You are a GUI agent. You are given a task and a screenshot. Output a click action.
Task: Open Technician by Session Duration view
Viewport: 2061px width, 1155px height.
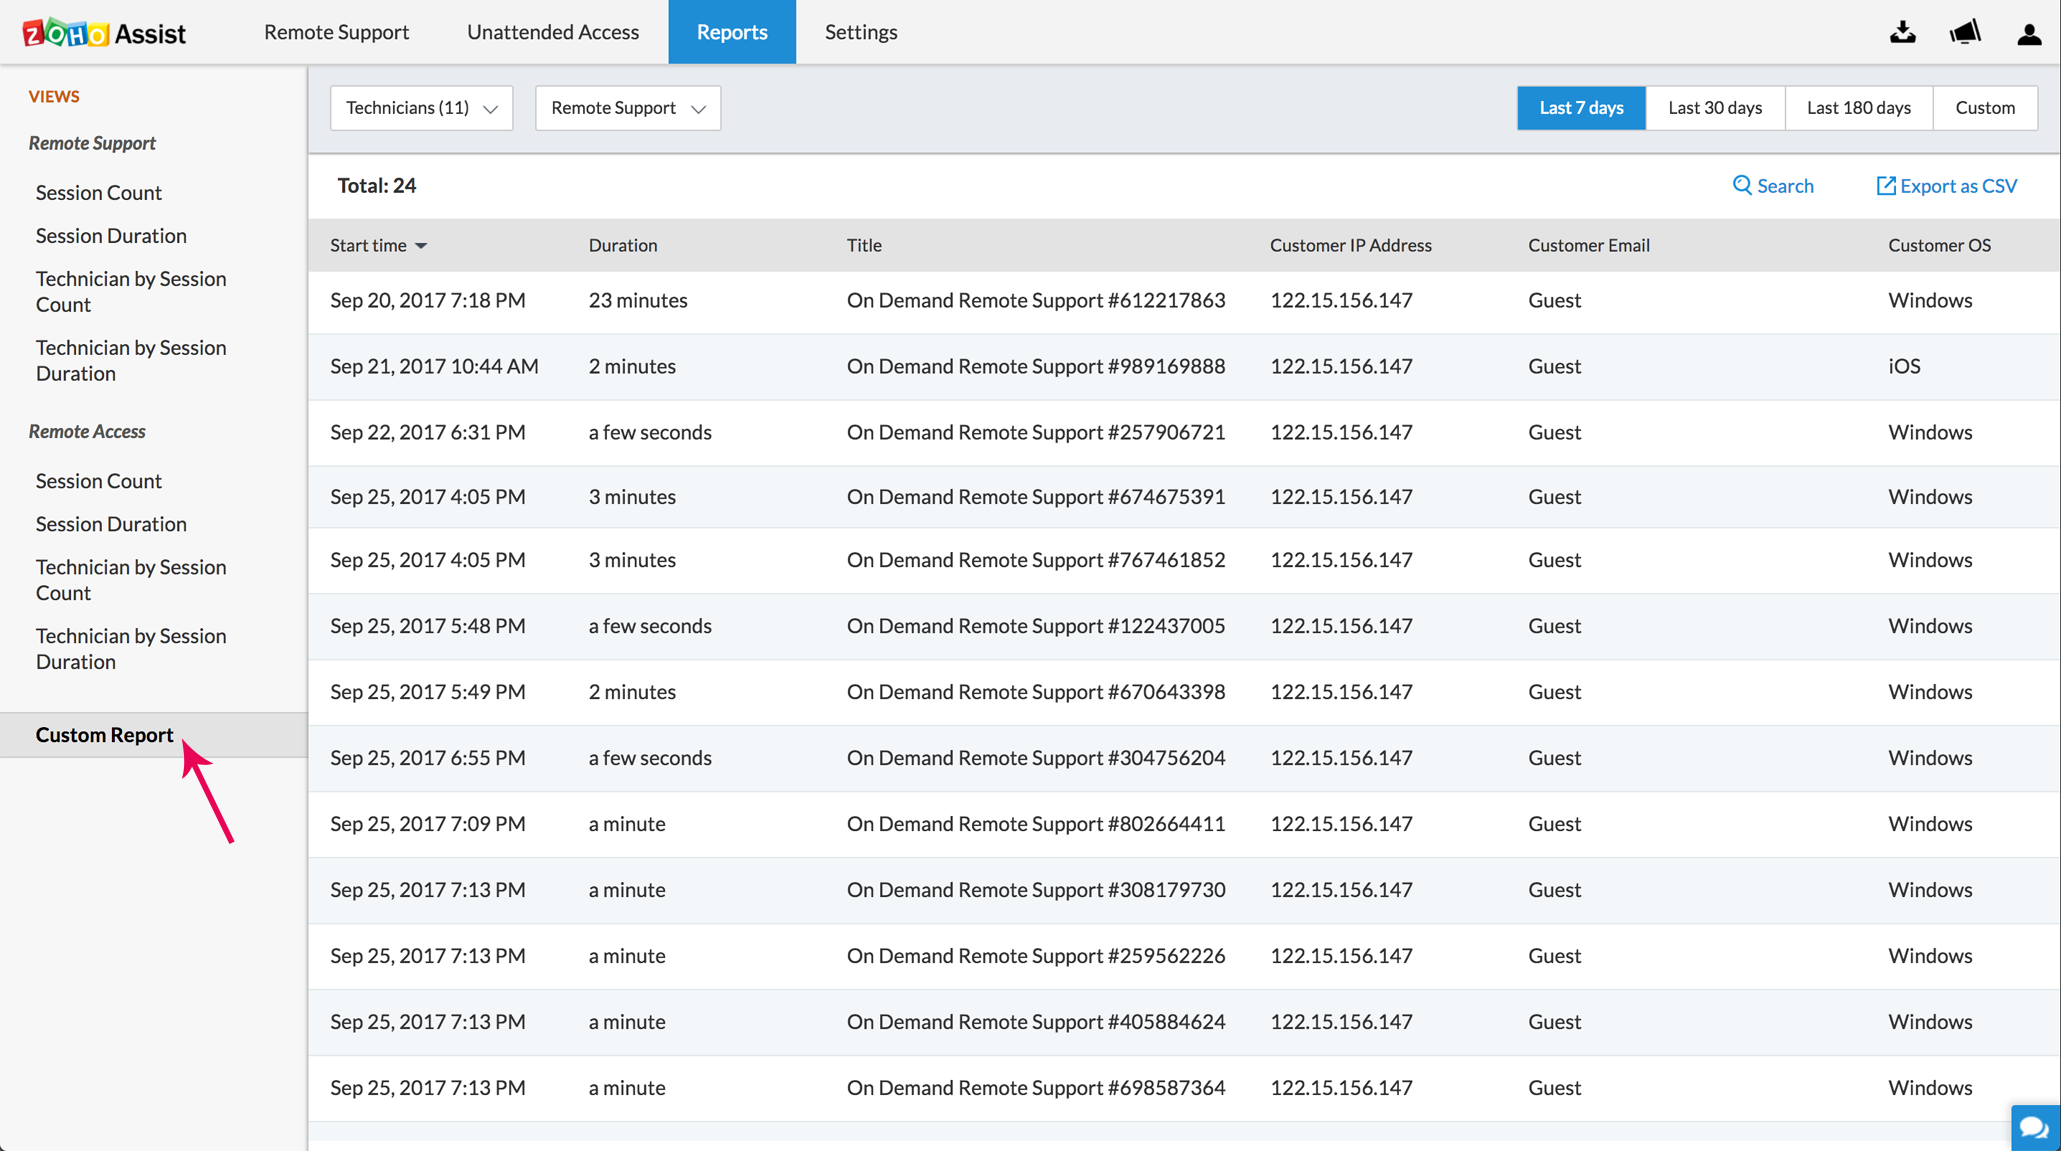pos(131,360)
